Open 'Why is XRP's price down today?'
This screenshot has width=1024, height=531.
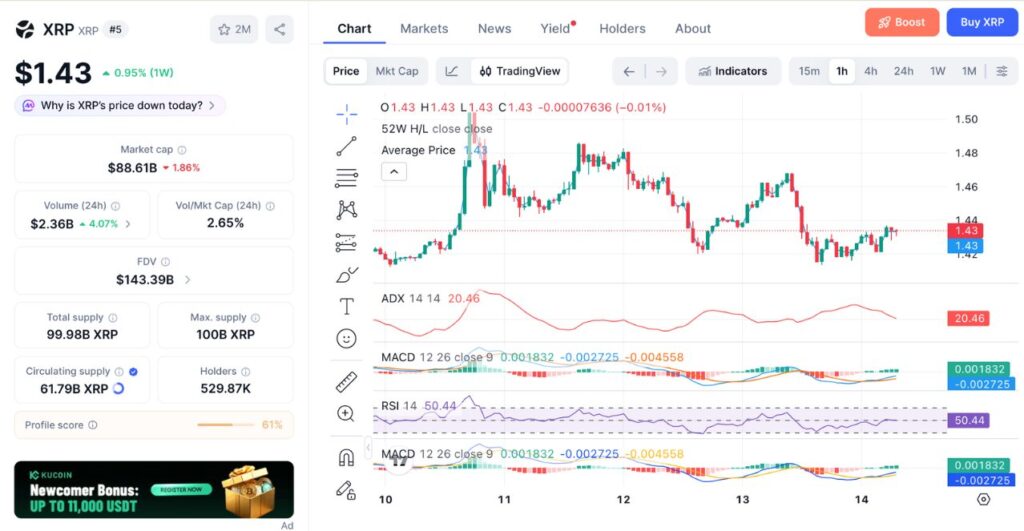[120, 105]
